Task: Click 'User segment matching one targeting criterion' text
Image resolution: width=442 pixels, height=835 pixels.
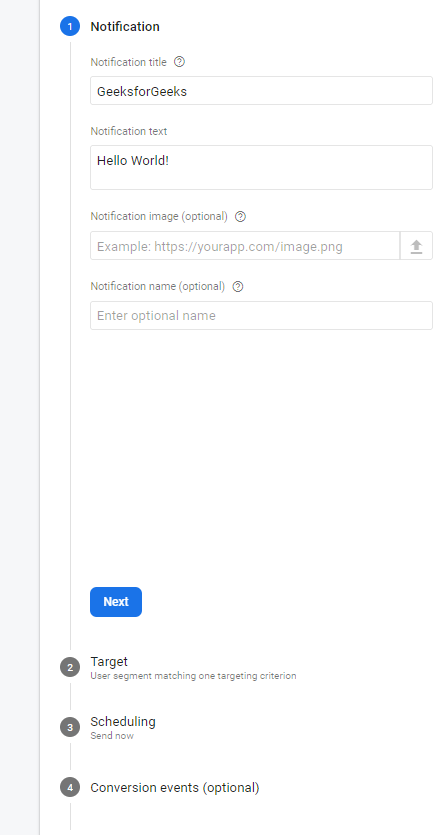Action: click(193, 676)
